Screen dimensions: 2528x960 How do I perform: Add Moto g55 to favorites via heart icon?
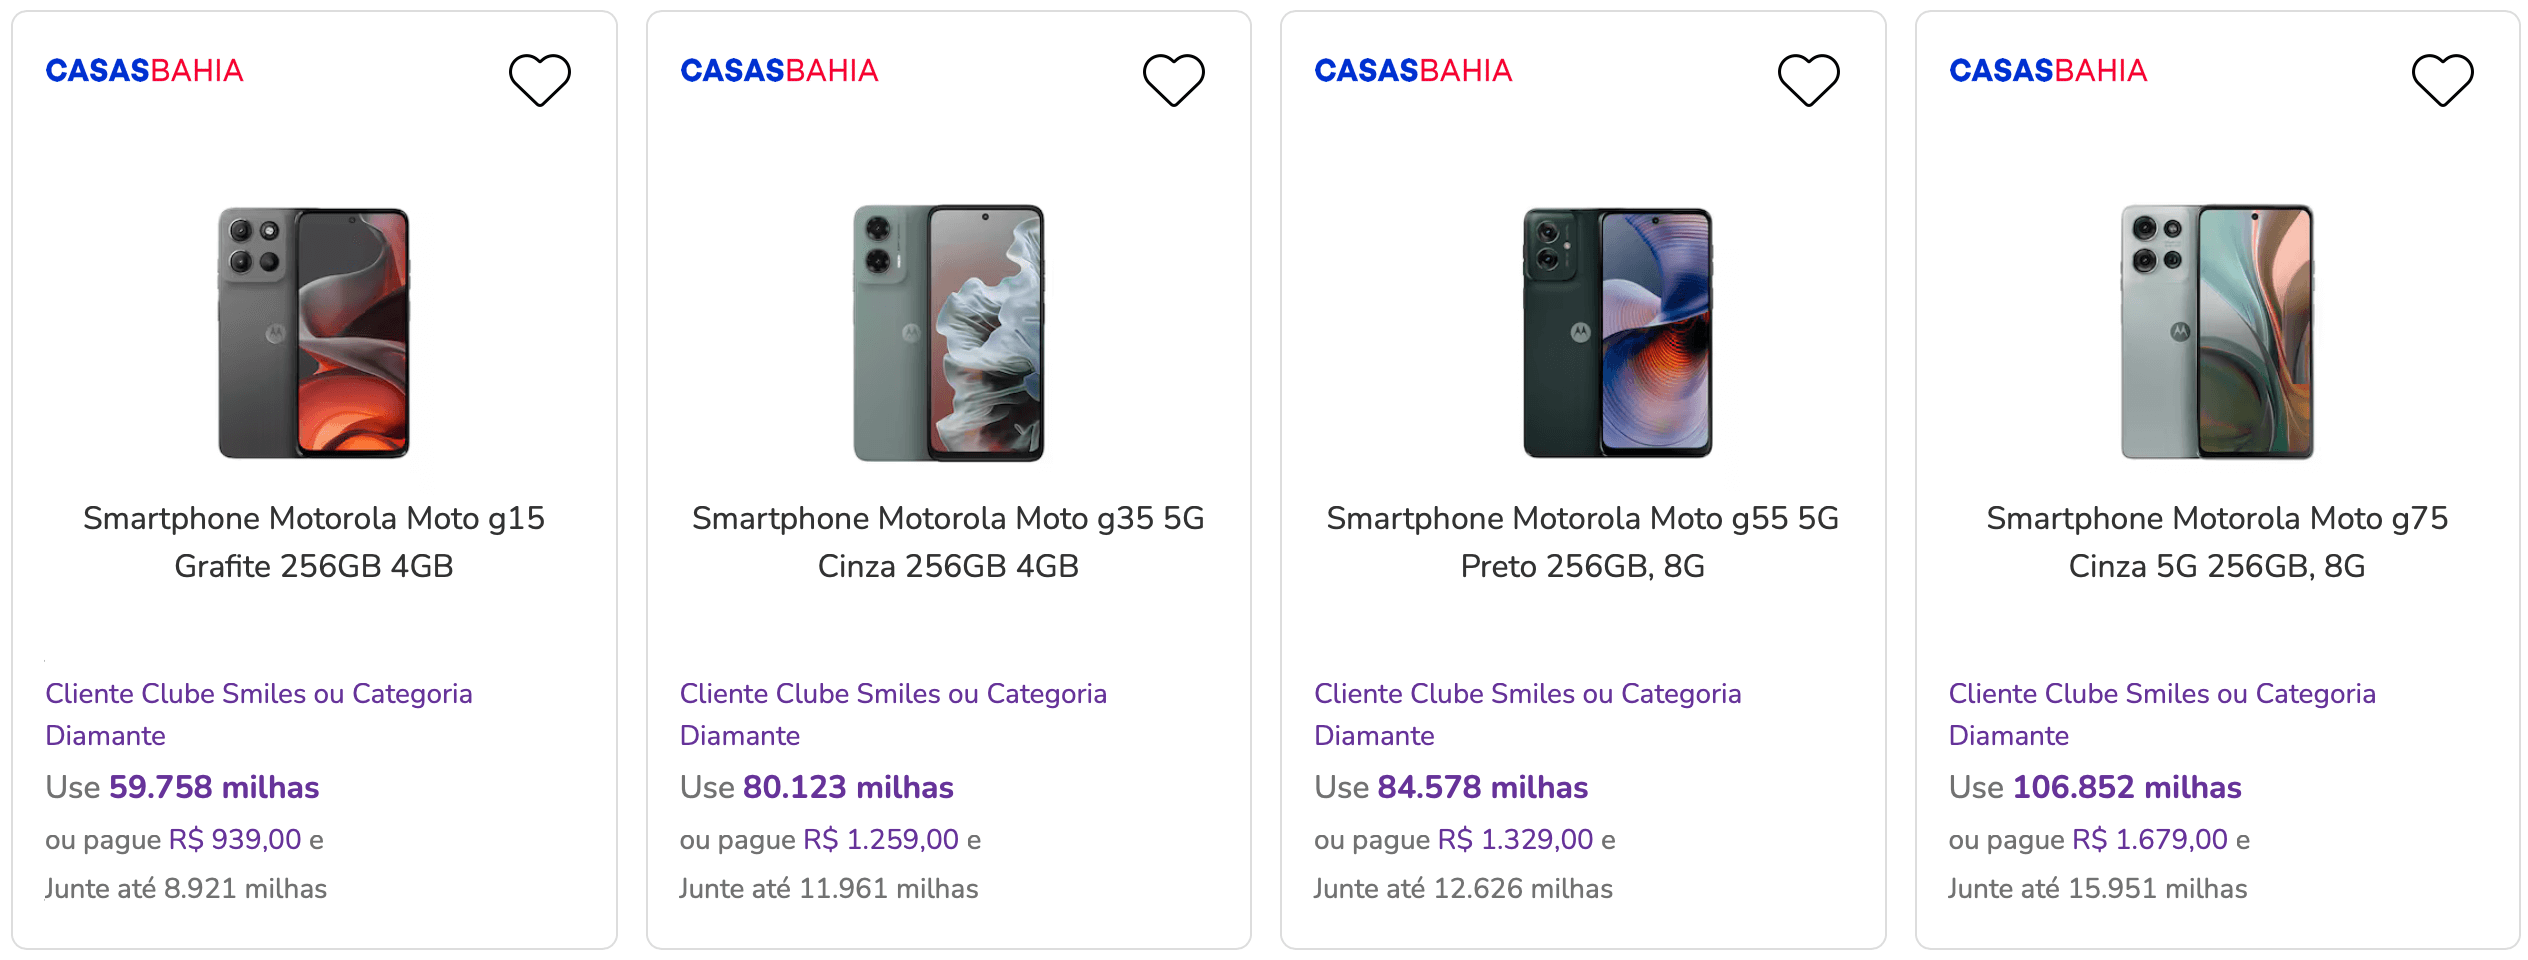(x=1809, y=80)
